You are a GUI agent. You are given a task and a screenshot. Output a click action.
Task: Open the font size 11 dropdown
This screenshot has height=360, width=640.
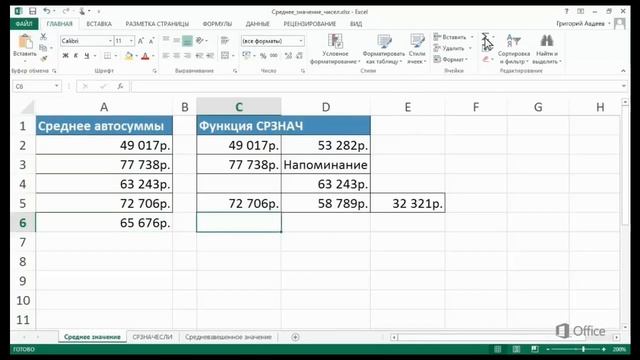131,41
